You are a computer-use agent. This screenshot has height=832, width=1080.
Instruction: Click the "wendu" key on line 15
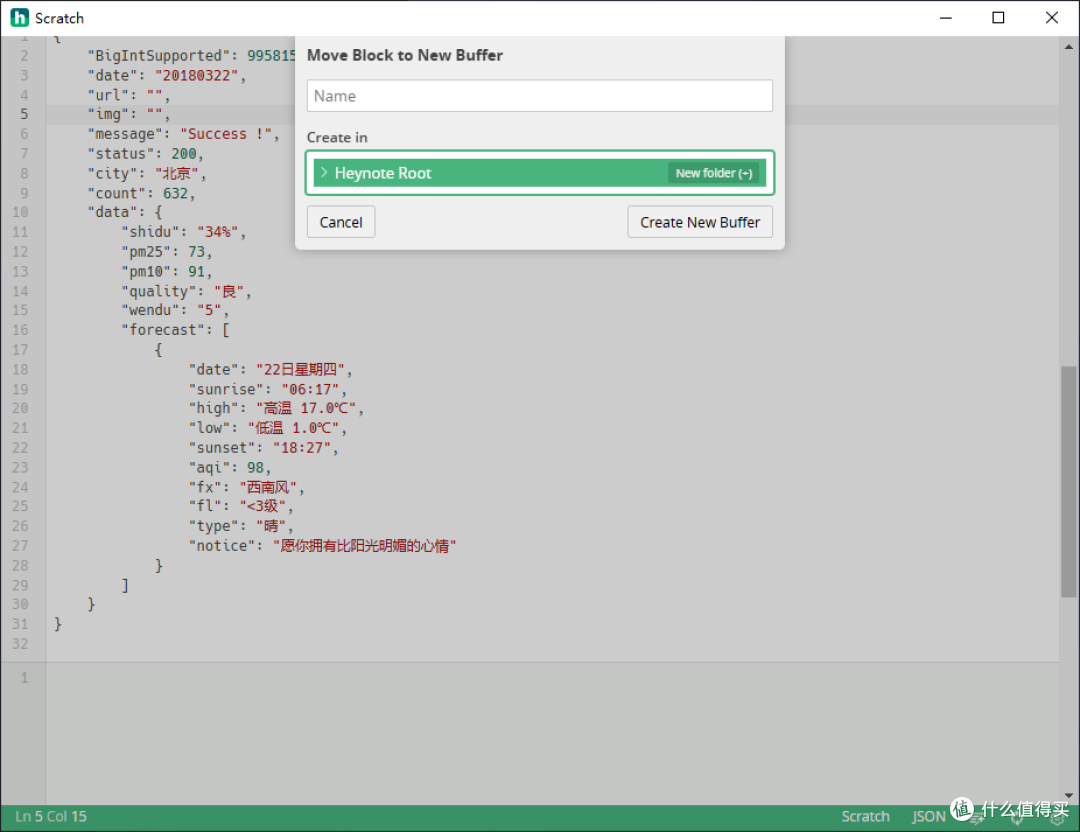click(x=150, y=311)
